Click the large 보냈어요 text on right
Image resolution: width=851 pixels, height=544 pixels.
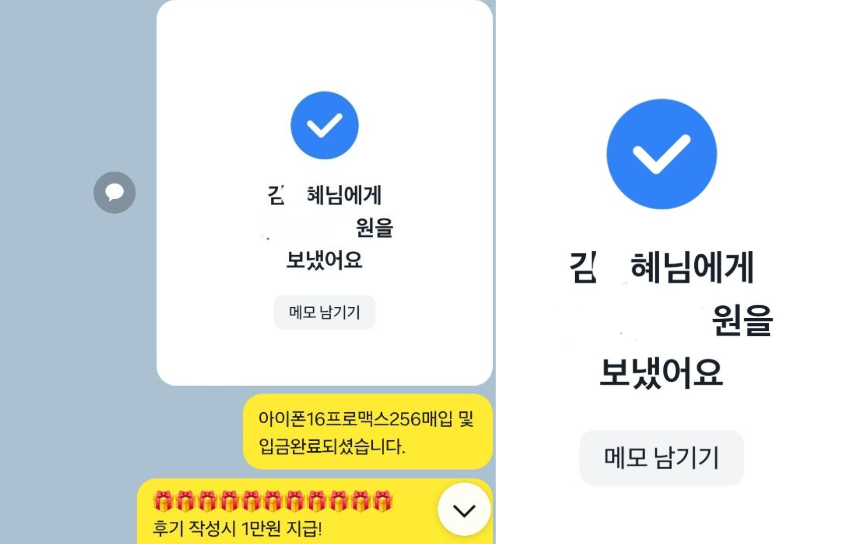662,372
